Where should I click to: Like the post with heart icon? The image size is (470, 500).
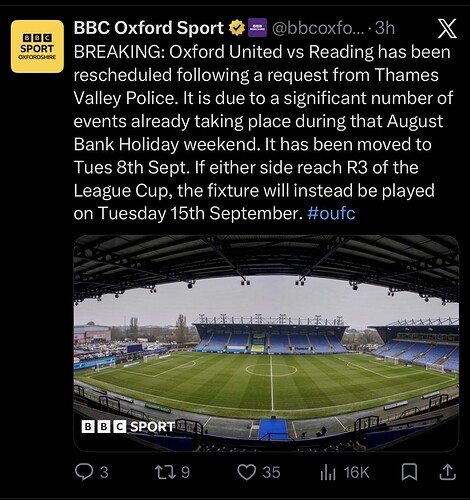click(x=246, y=472)
